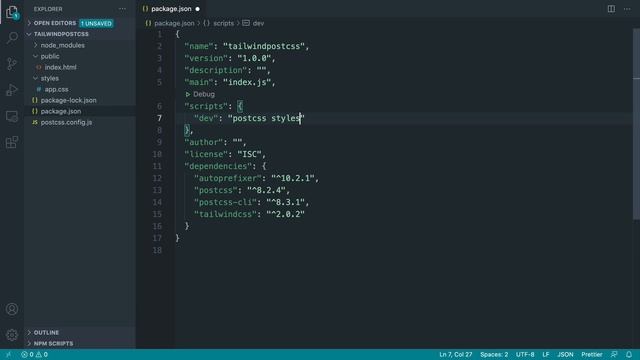Click Ln 7, Col 27 in status bar
Viewport: 640px width, 360px height.
click(x=456, y=354)
